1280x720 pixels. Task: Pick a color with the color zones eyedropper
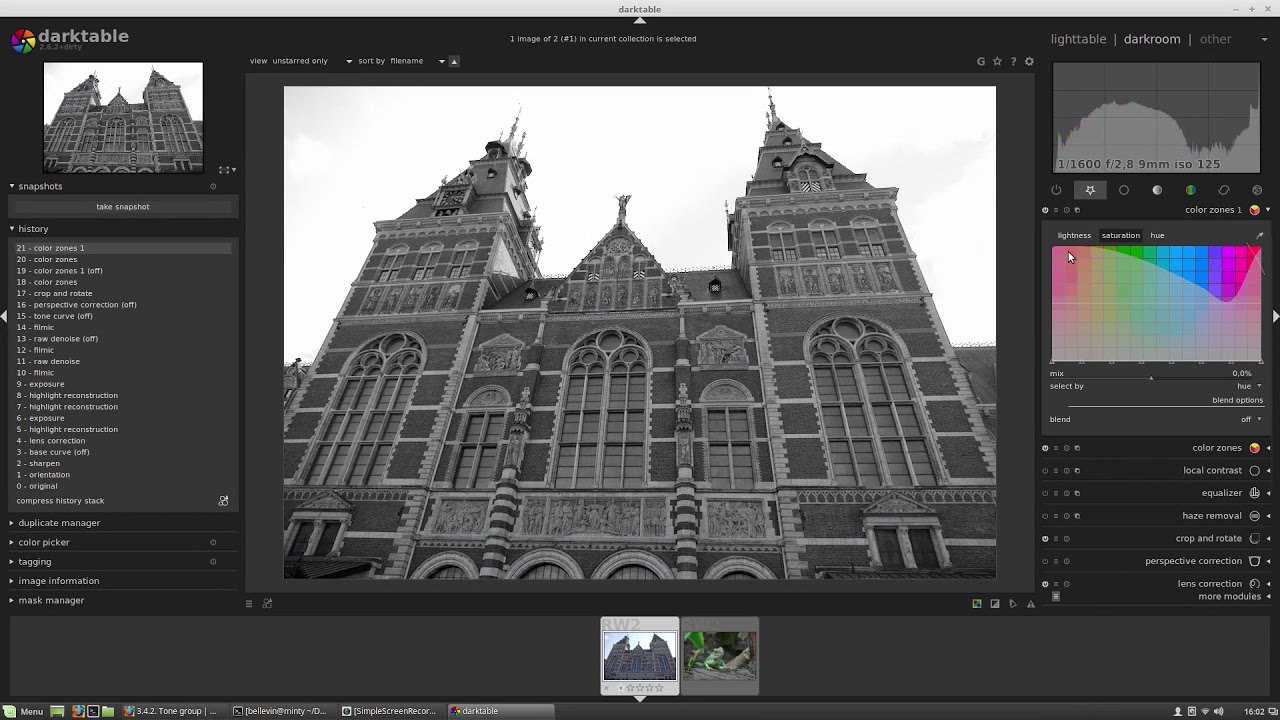(x=1259, y=236)
